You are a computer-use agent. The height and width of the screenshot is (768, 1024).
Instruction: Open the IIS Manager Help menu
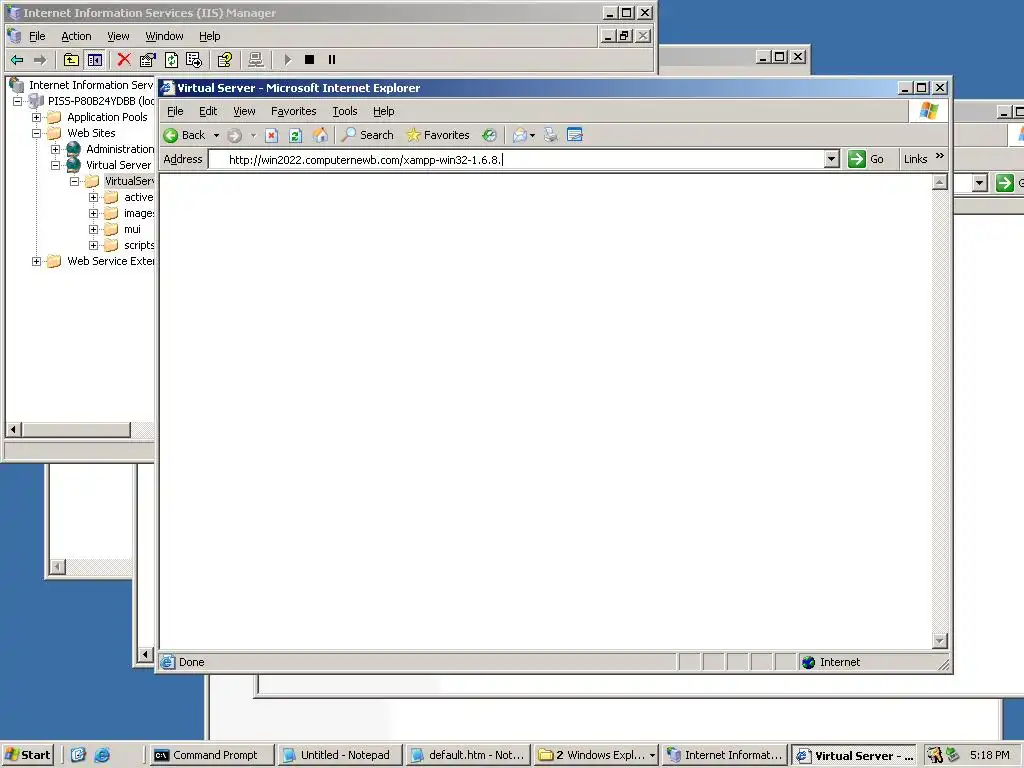click(210, 37)
